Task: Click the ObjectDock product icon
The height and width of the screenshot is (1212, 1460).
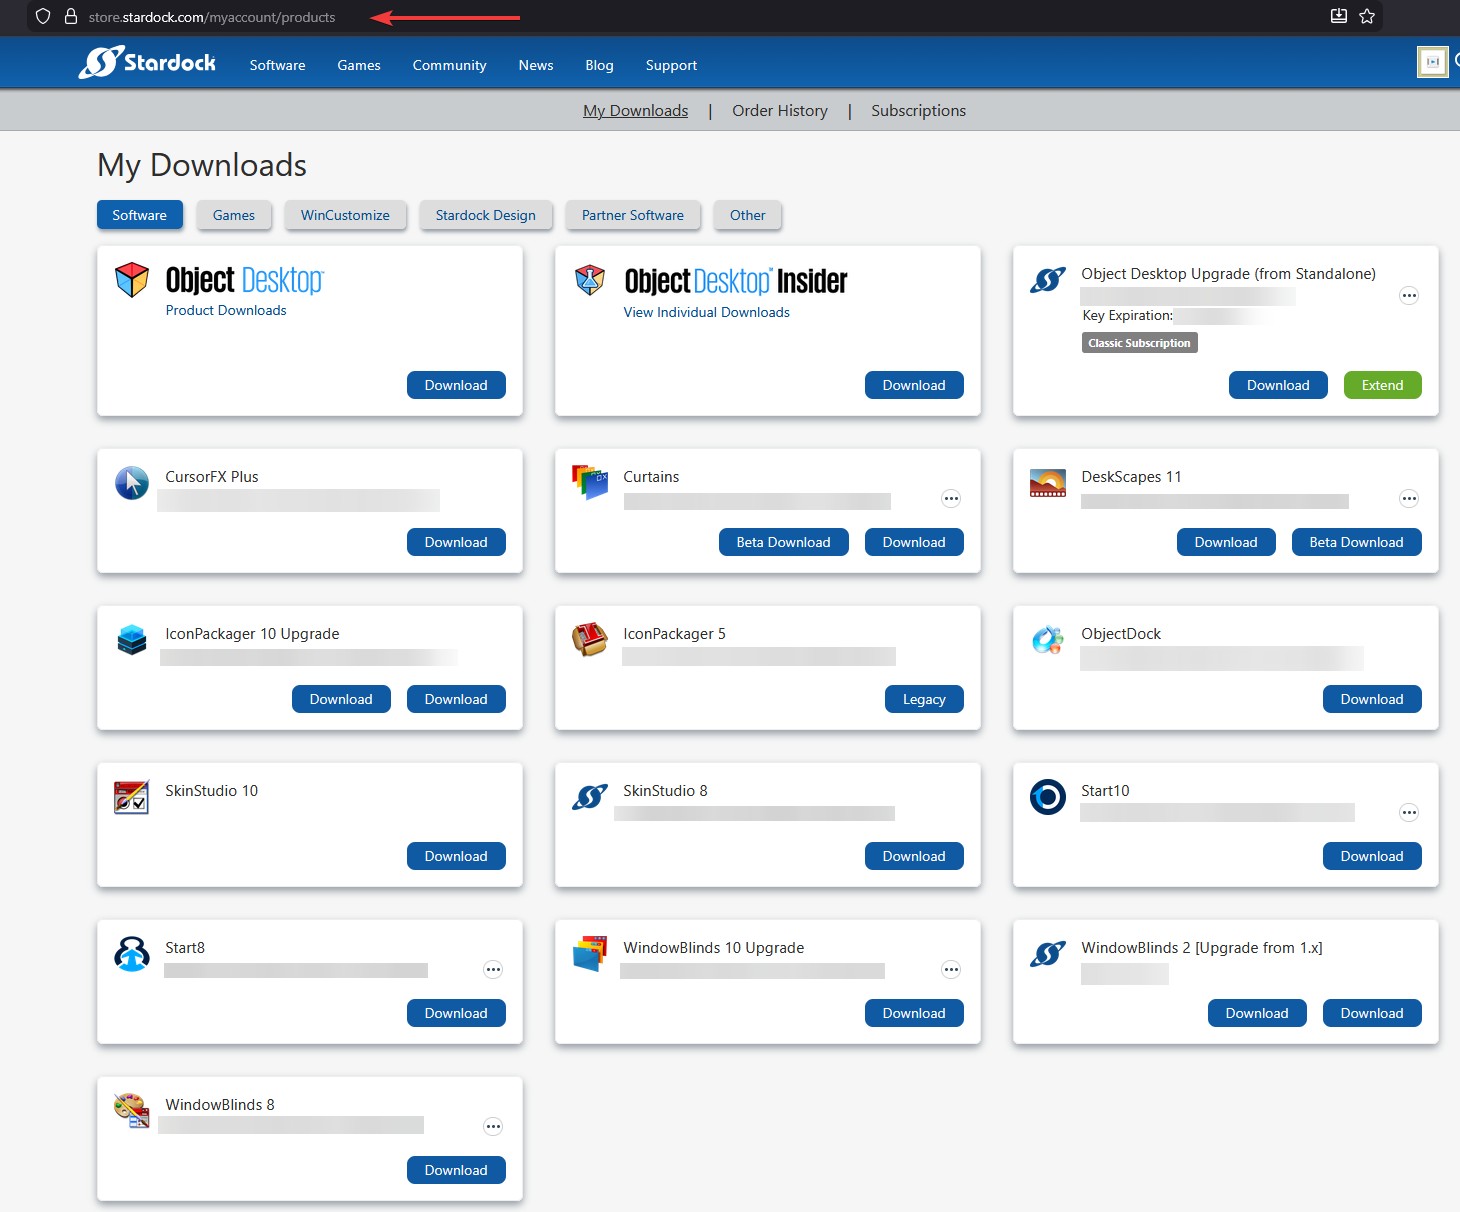Action: [x=1047, y=640]
